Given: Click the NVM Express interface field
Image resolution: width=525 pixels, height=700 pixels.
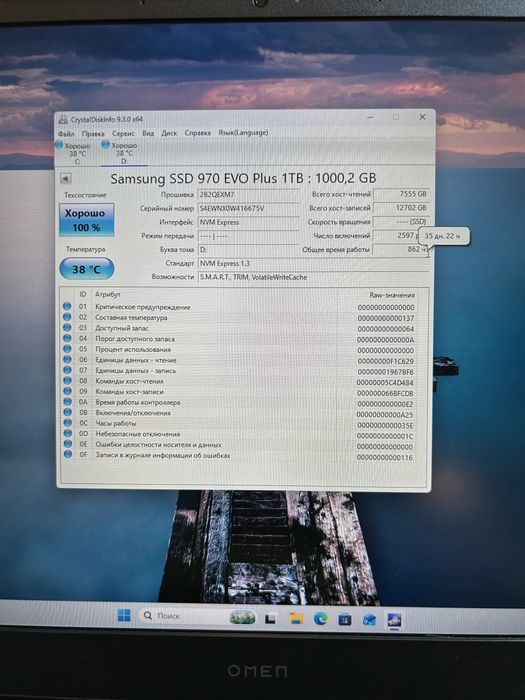Looking at the screenshot, I should click(248, 222).
